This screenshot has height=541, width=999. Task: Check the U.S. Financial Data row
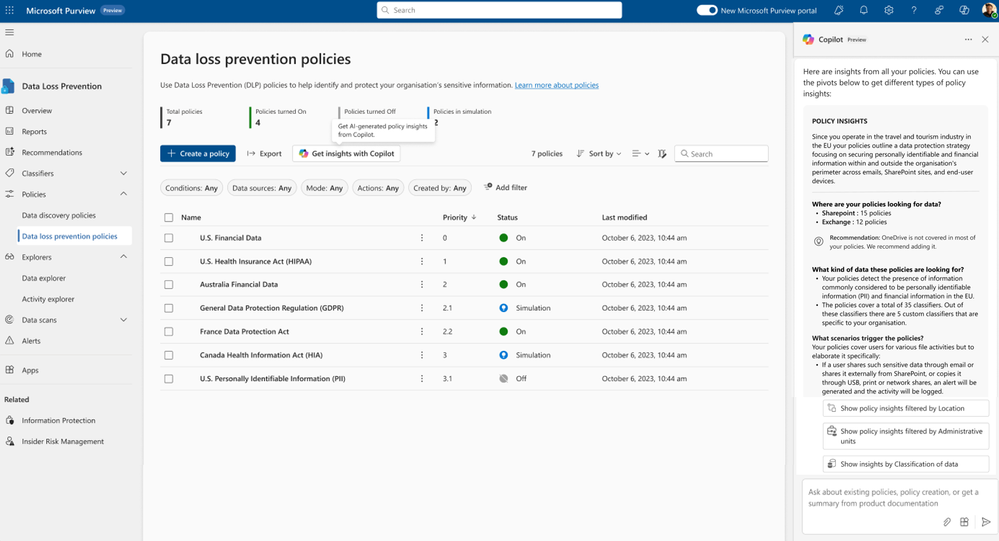tap(169, 238)
